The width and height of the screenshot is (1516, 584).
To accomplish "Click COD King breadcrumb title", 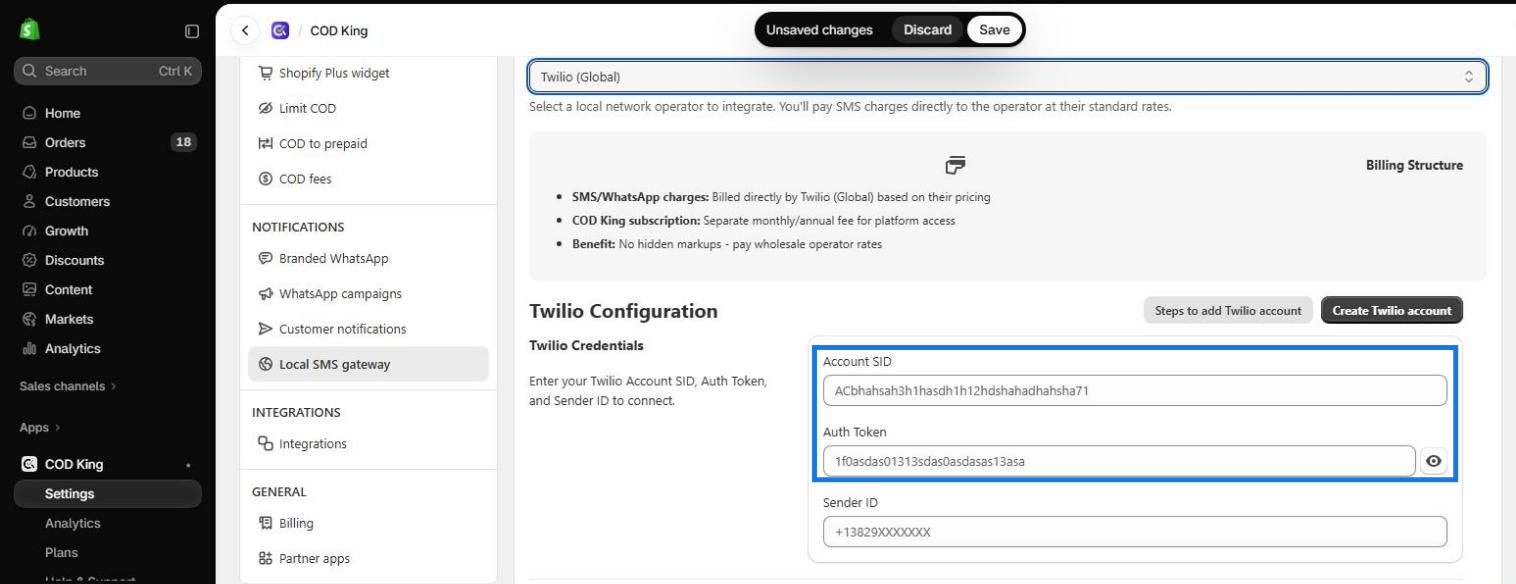I will coord(339,31).
